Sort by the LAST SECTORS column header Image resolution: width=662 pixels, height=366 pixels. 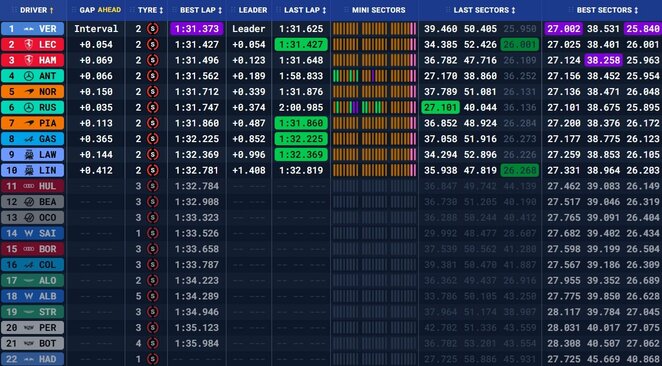(484, 10)
